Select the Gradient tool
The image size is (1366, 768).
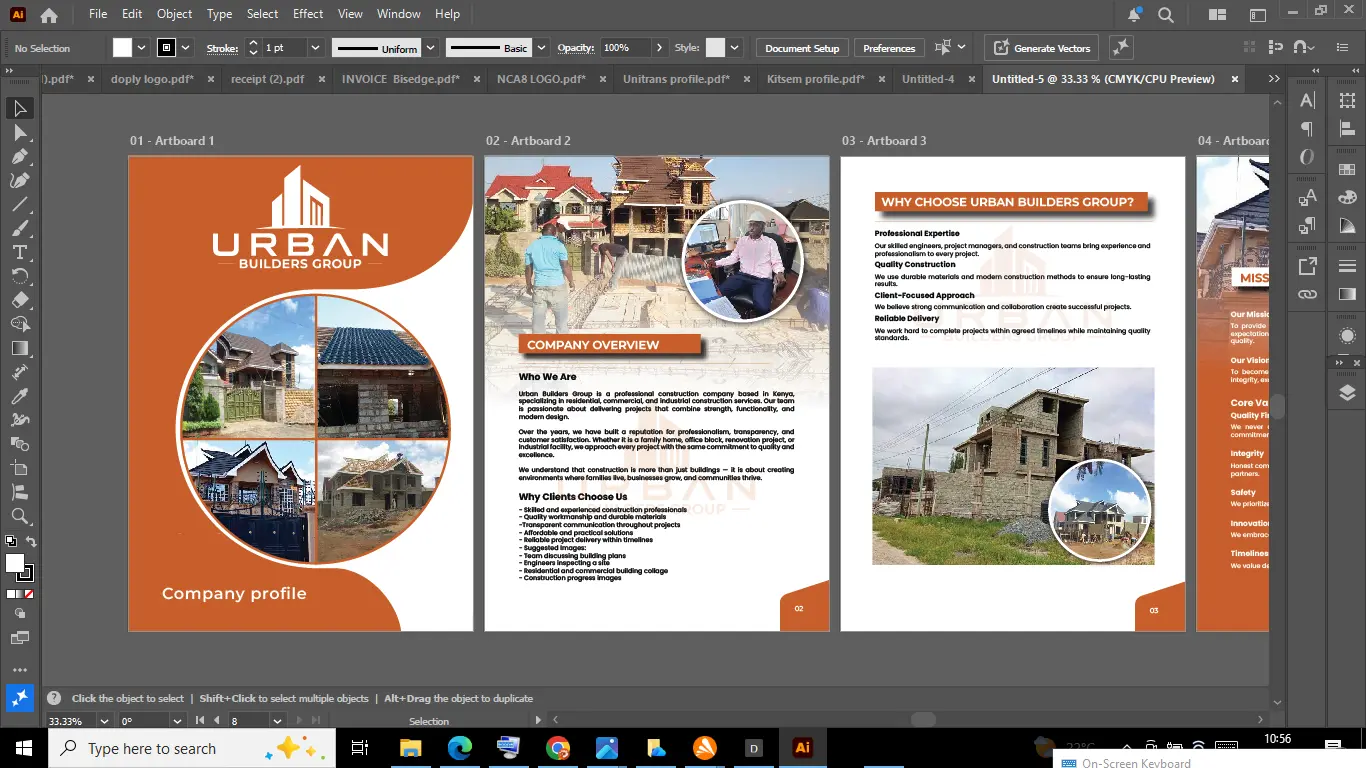point(20,348)
